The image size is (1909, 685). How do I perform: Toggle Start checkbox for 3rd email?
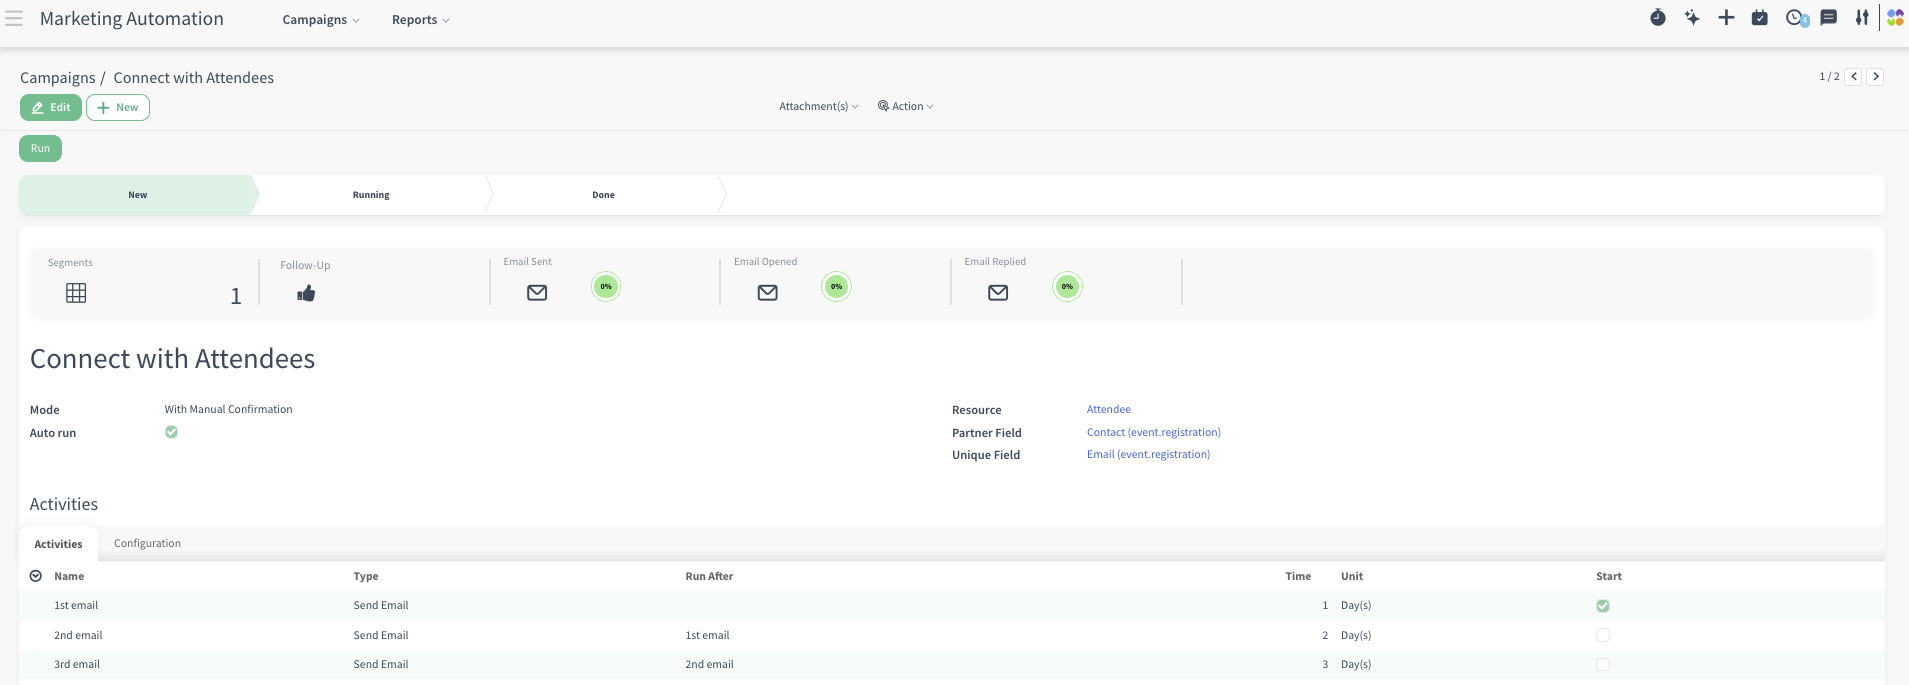click(x=1603, y=664)
